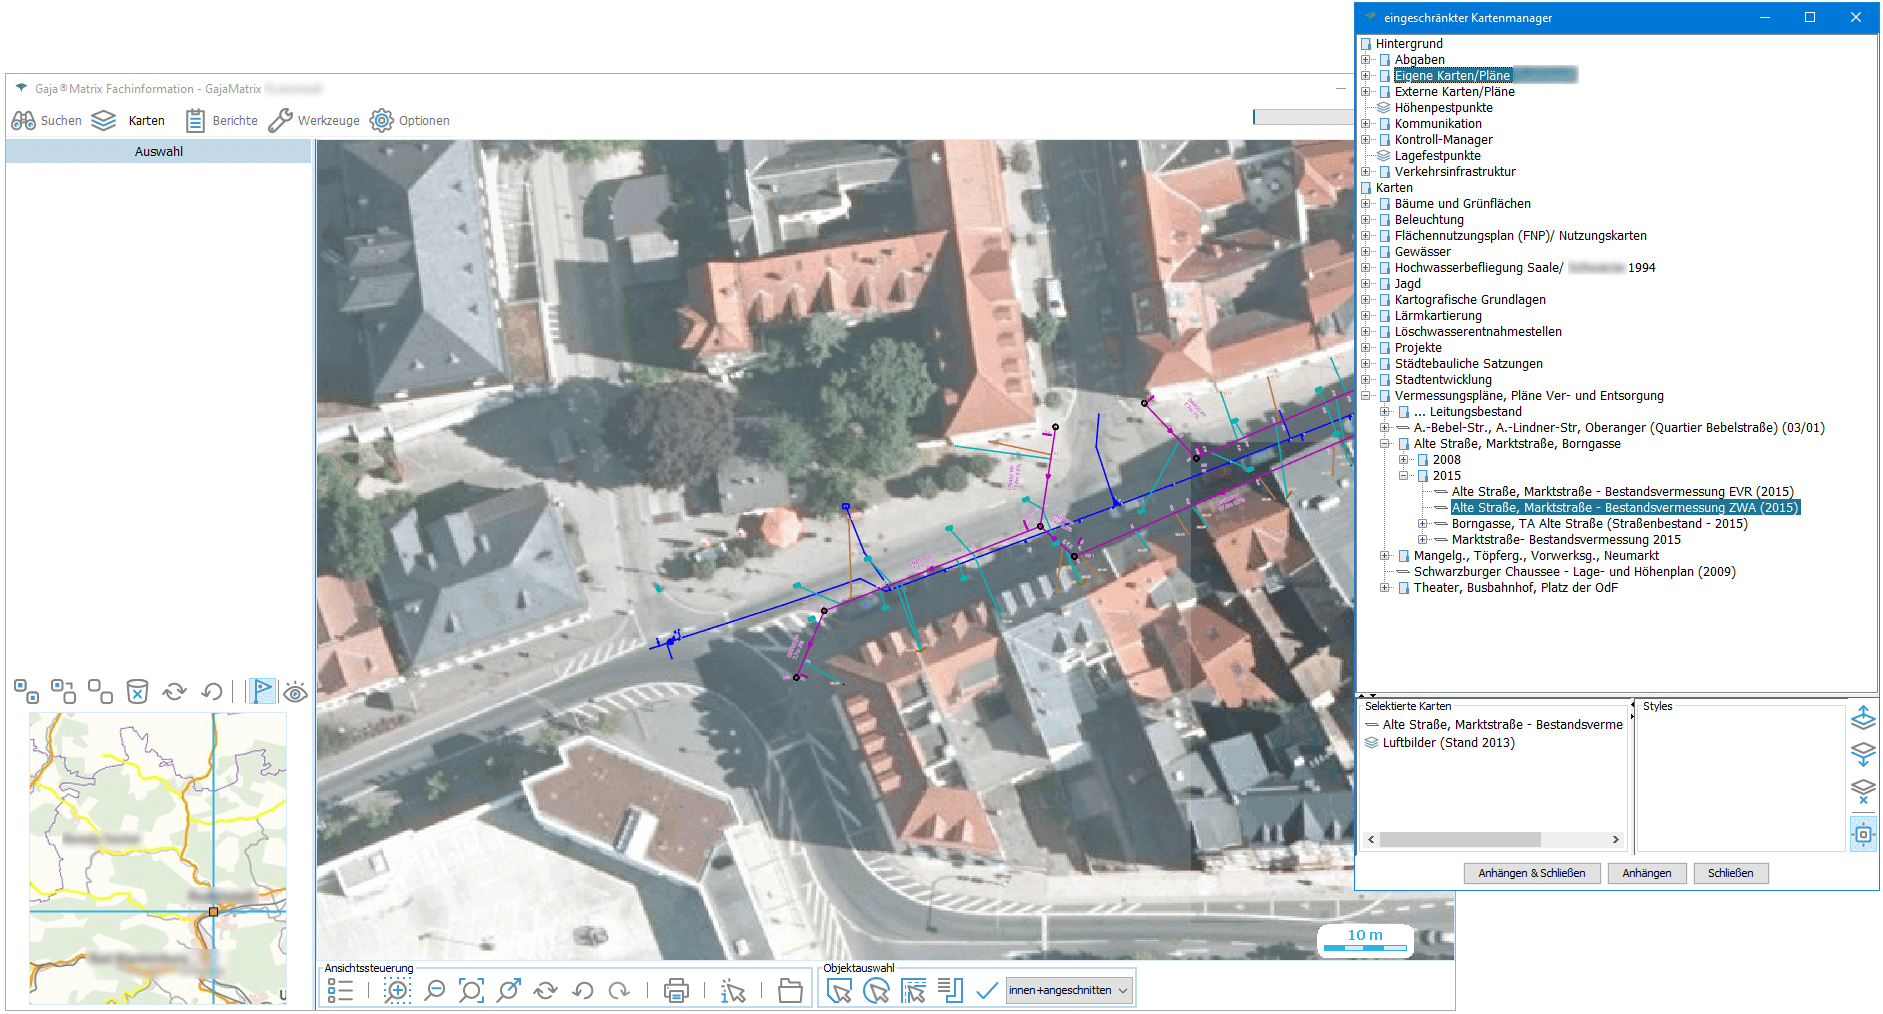Viewport: 1883px width, 1014px height.
Task: Toggle the flag marker button
Action: pyautogui.click(x=262, y=691)
